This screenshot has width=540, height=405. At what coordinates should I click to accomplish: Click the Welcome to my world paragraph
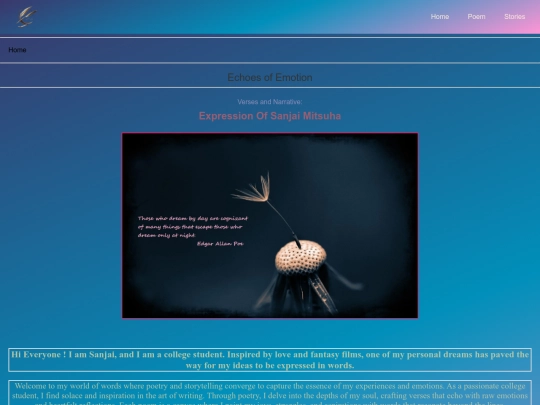(270, 393)
